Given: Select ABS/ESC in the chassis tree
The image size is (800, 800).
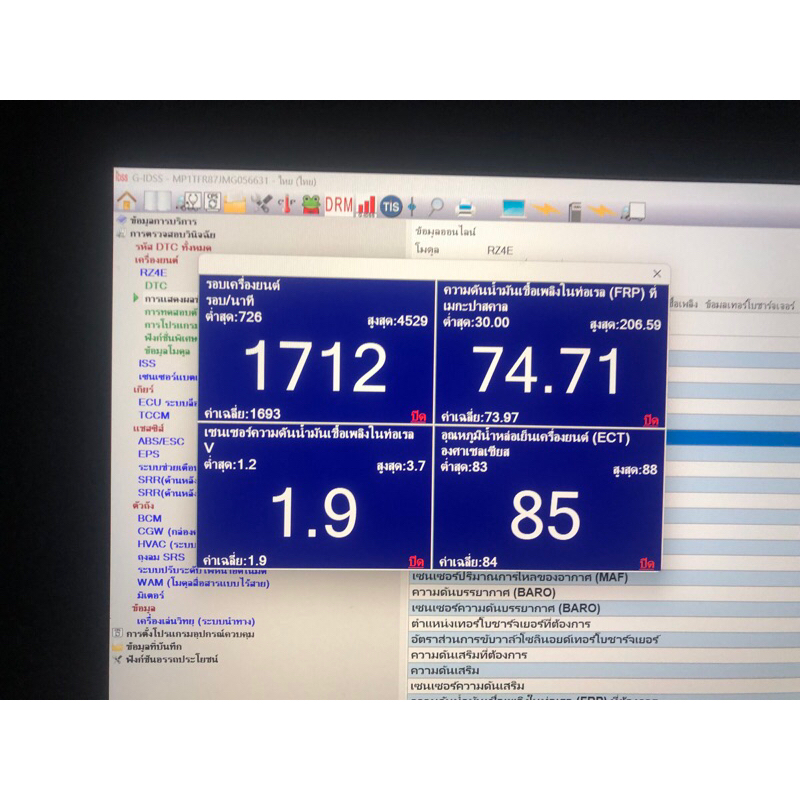Looking at the screenshot, I should pyautogui.click(x=160, y=441).
